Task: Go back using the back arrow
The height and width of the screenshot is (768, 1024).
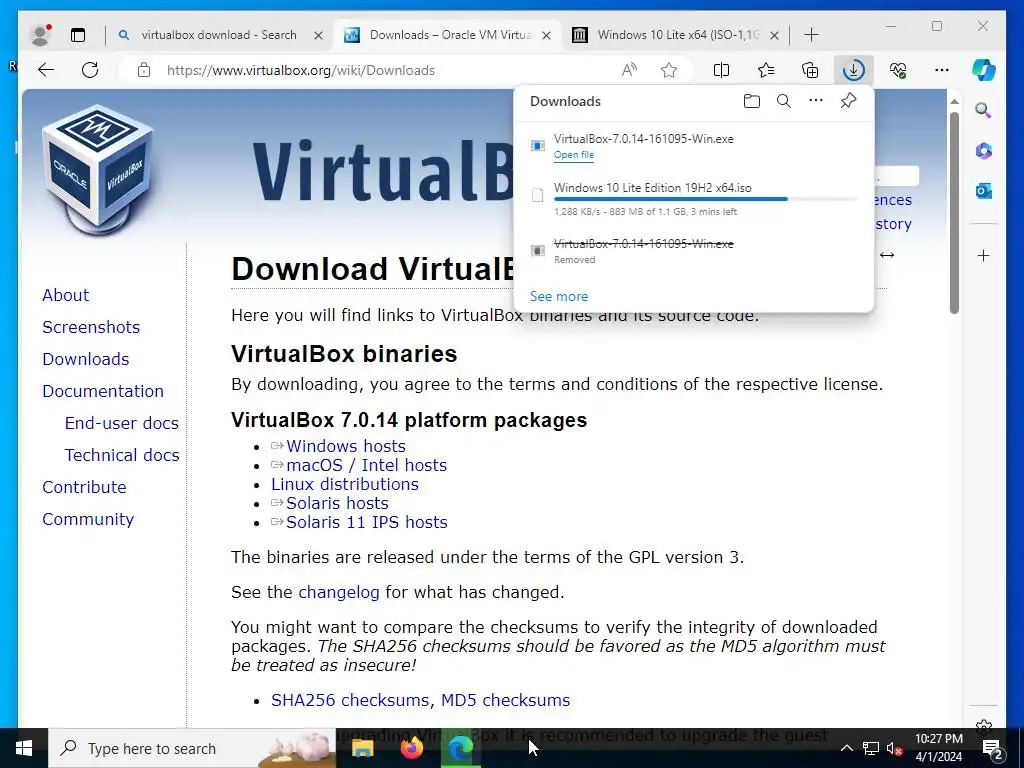Action: click(46, 70)
